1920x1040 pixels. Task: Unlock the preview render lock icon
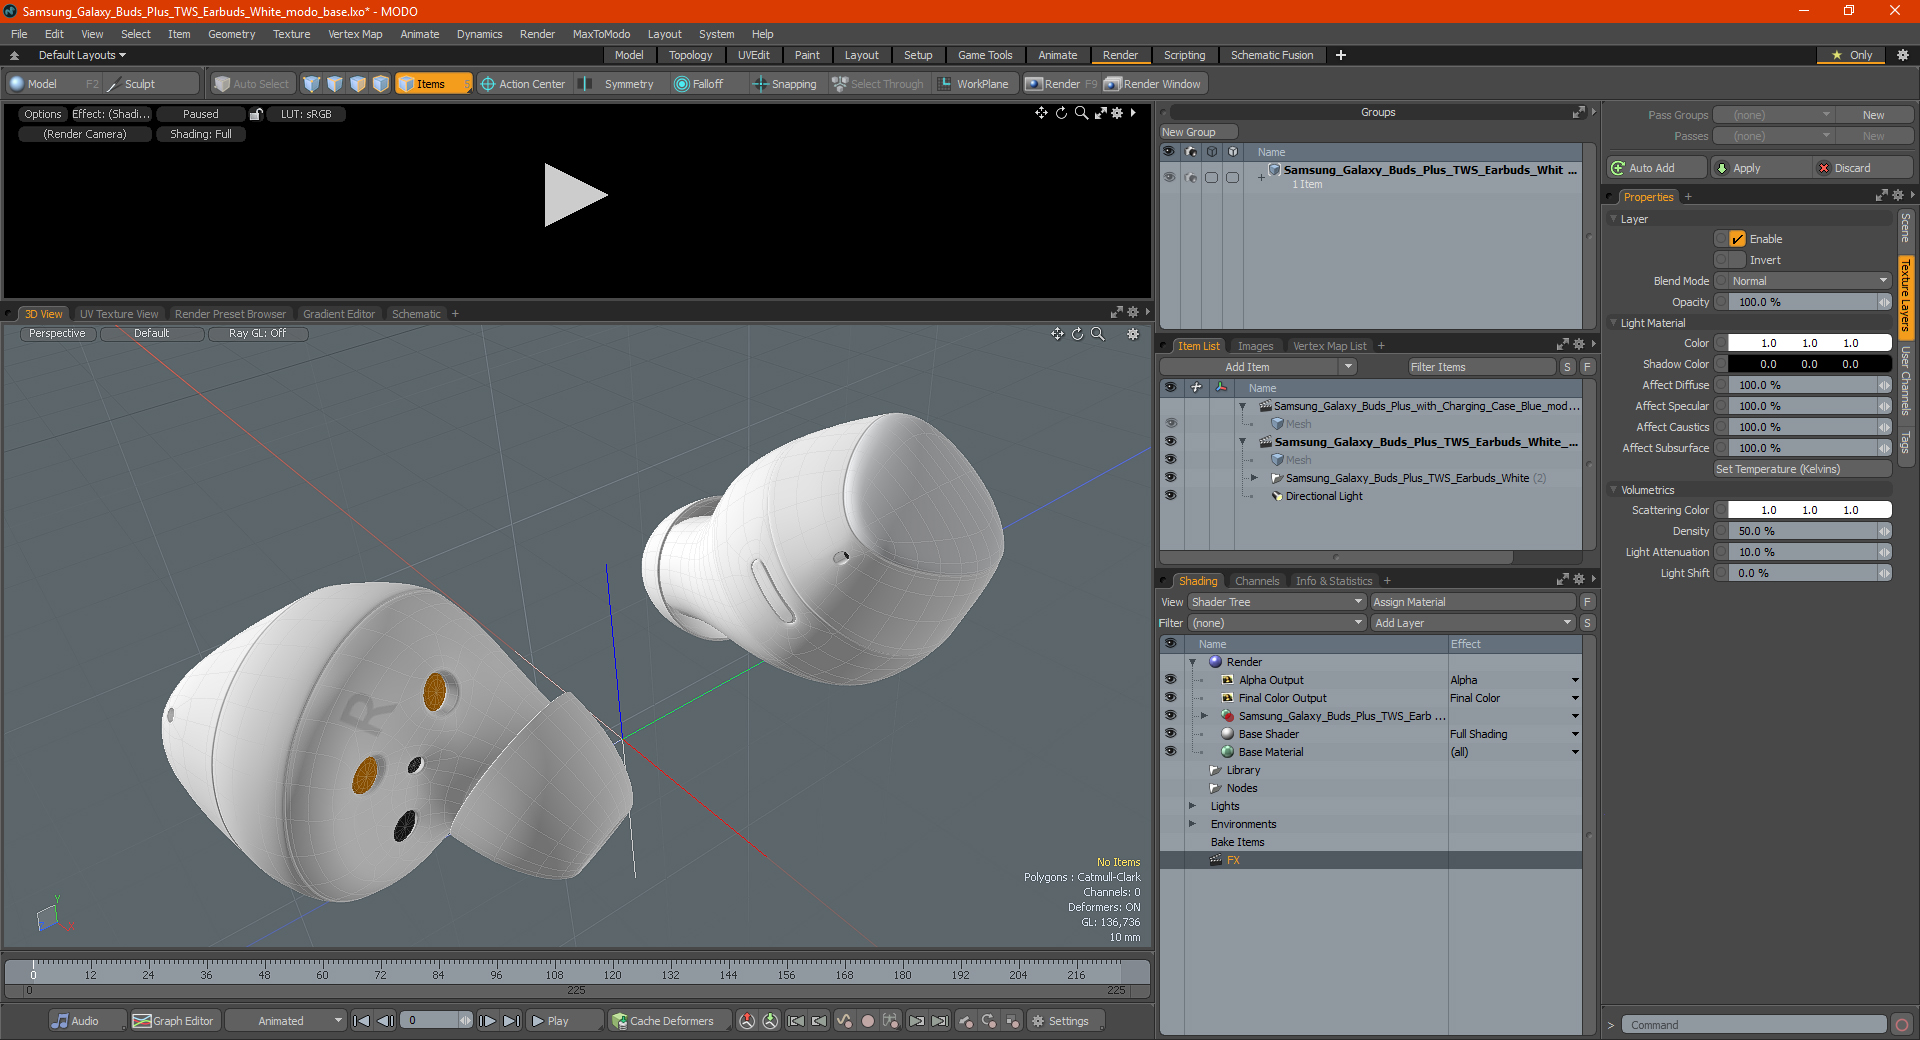pos(256,114)
